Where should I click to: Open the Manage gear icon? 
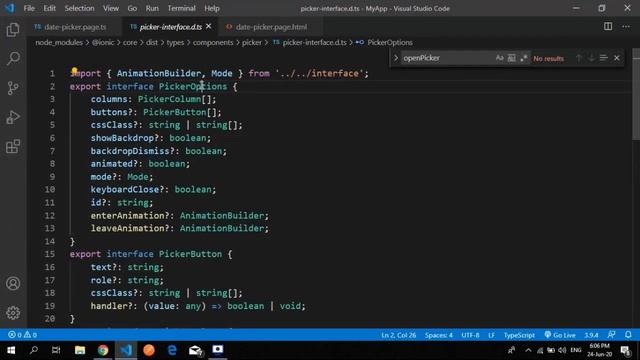click(x=13, y=313)
